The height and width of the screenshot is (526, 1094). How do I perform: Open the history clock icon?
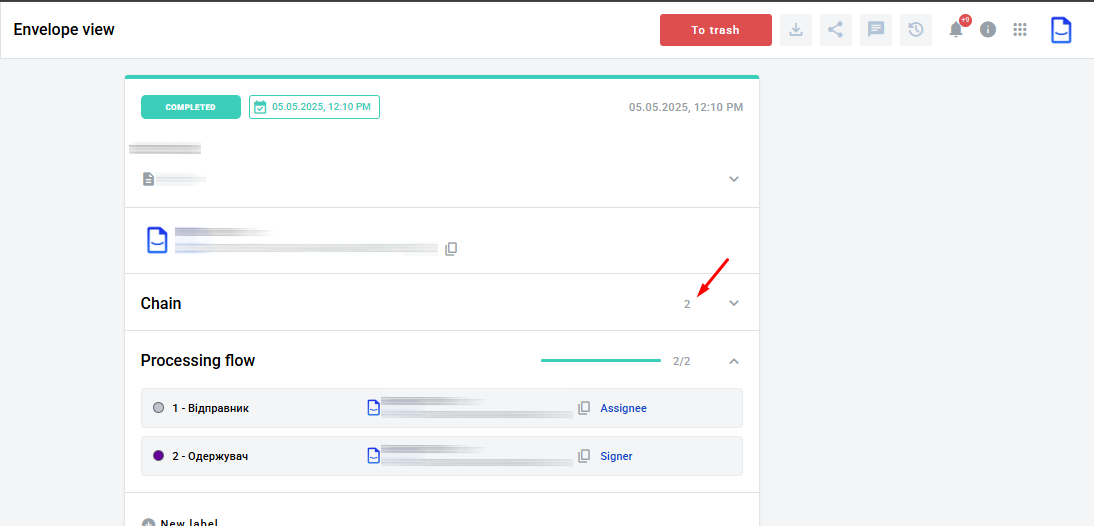[915, 30]
